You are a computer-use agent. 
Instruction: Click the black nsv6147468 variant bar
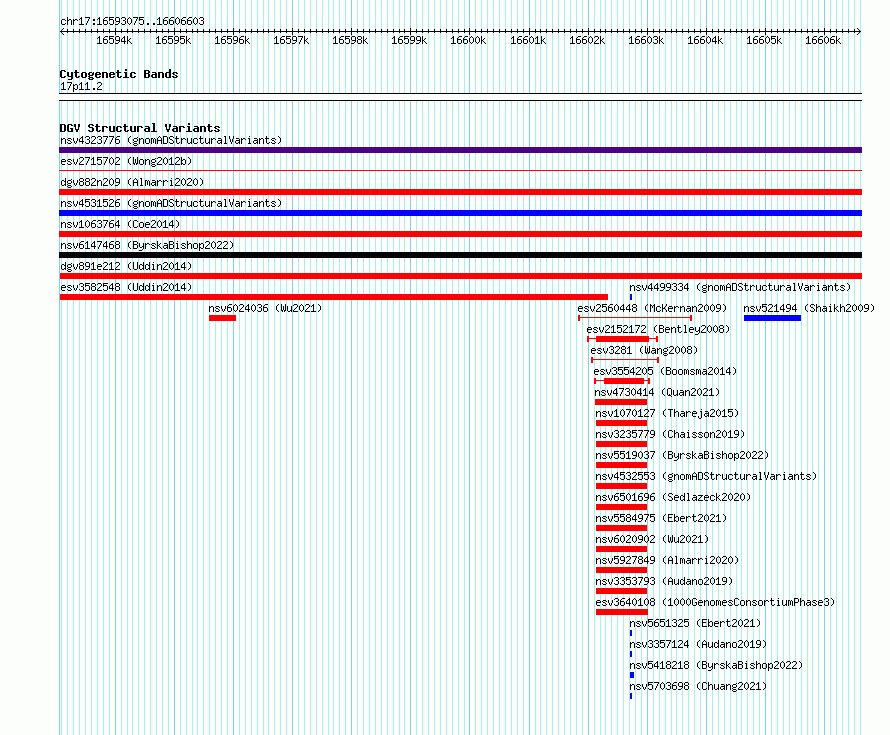(460, 255)
